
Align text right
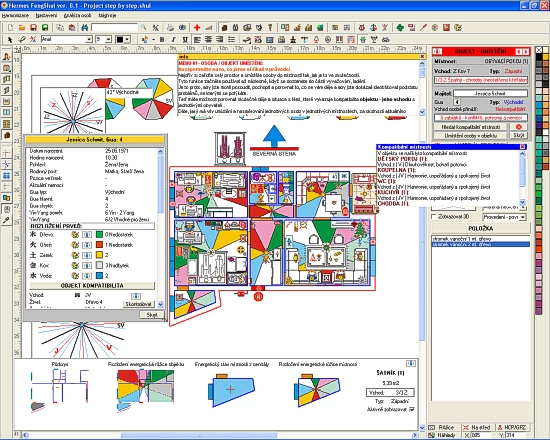point(220,39)
